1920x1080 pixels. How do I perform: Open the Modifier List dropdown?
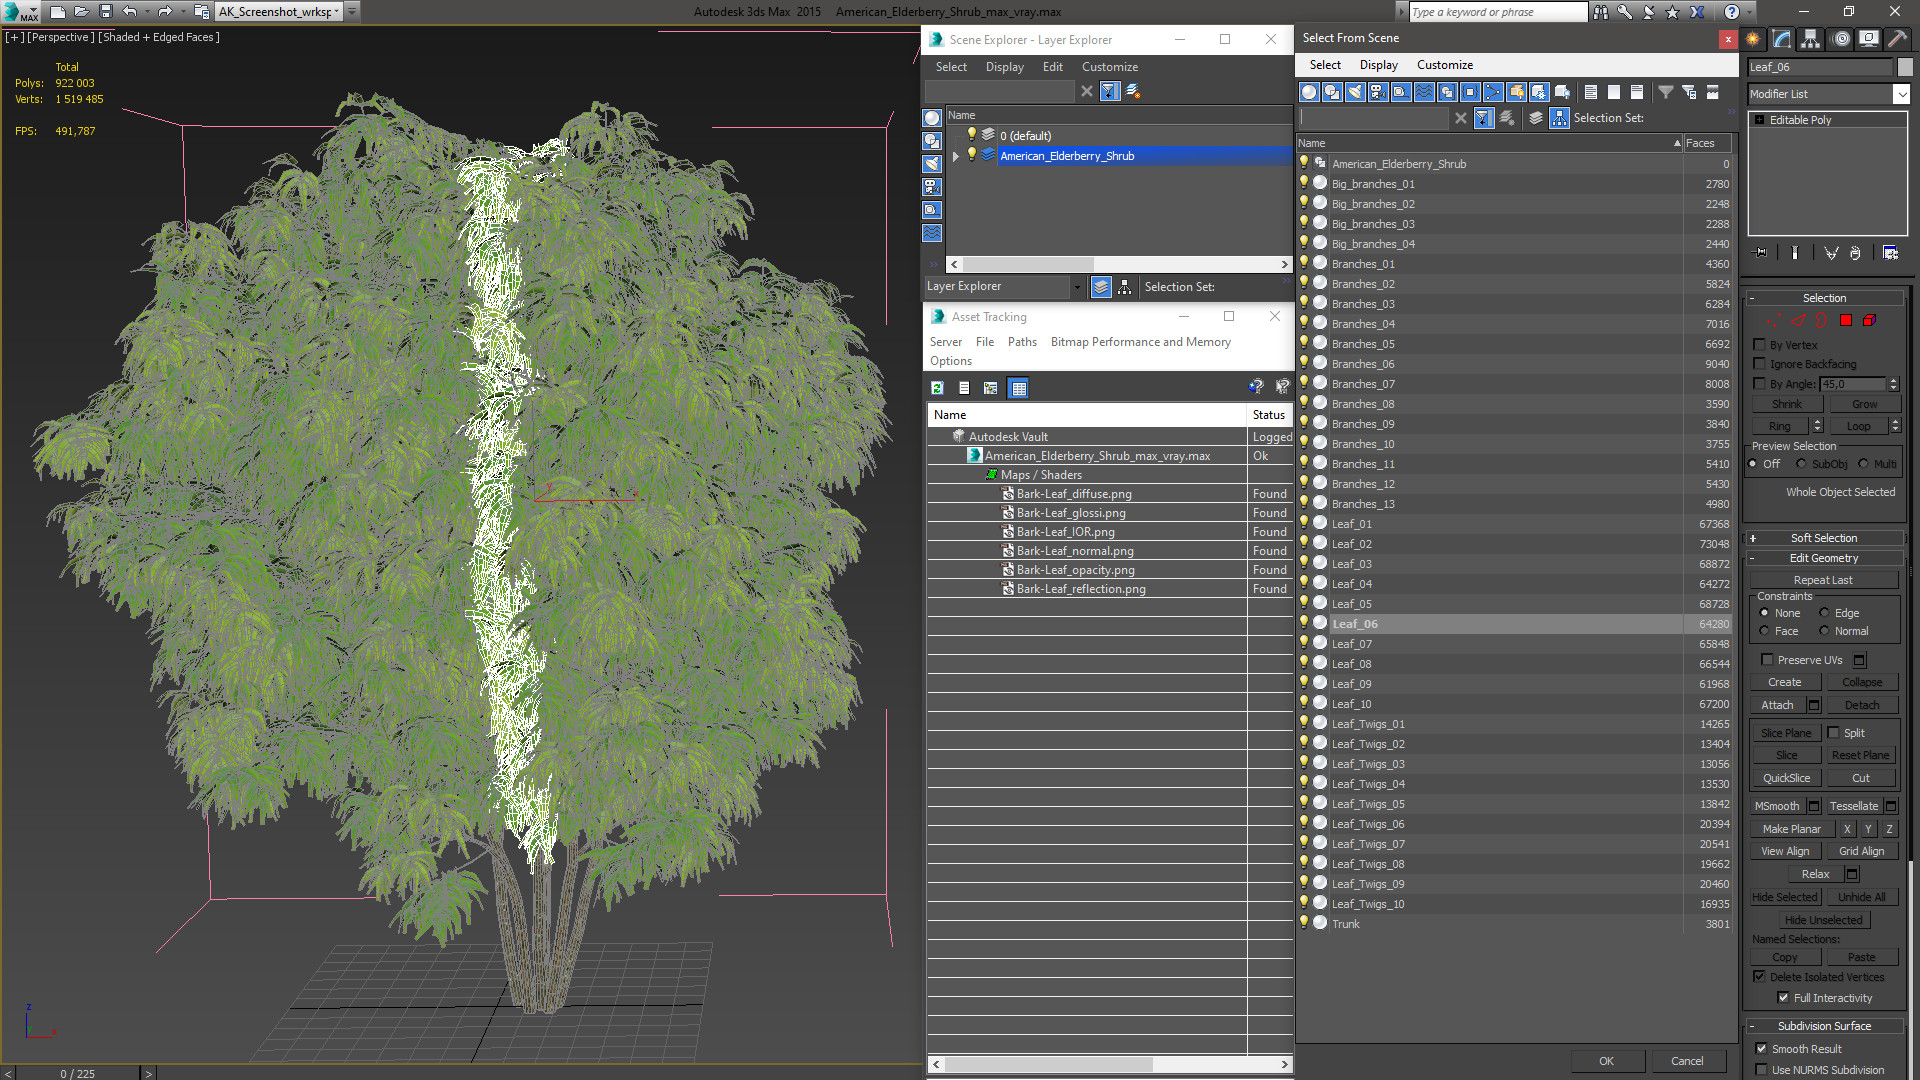(x=1900, y=94)
